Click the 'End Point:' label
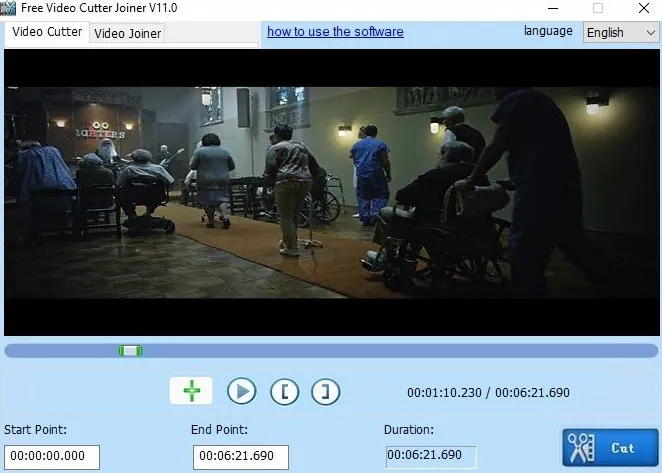Screen dimensions: 662x473 pos(219,430)
